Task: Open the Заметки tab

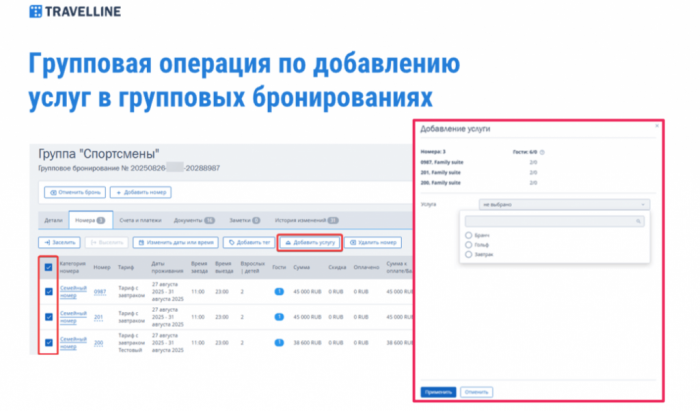Action: pos(245,220)
